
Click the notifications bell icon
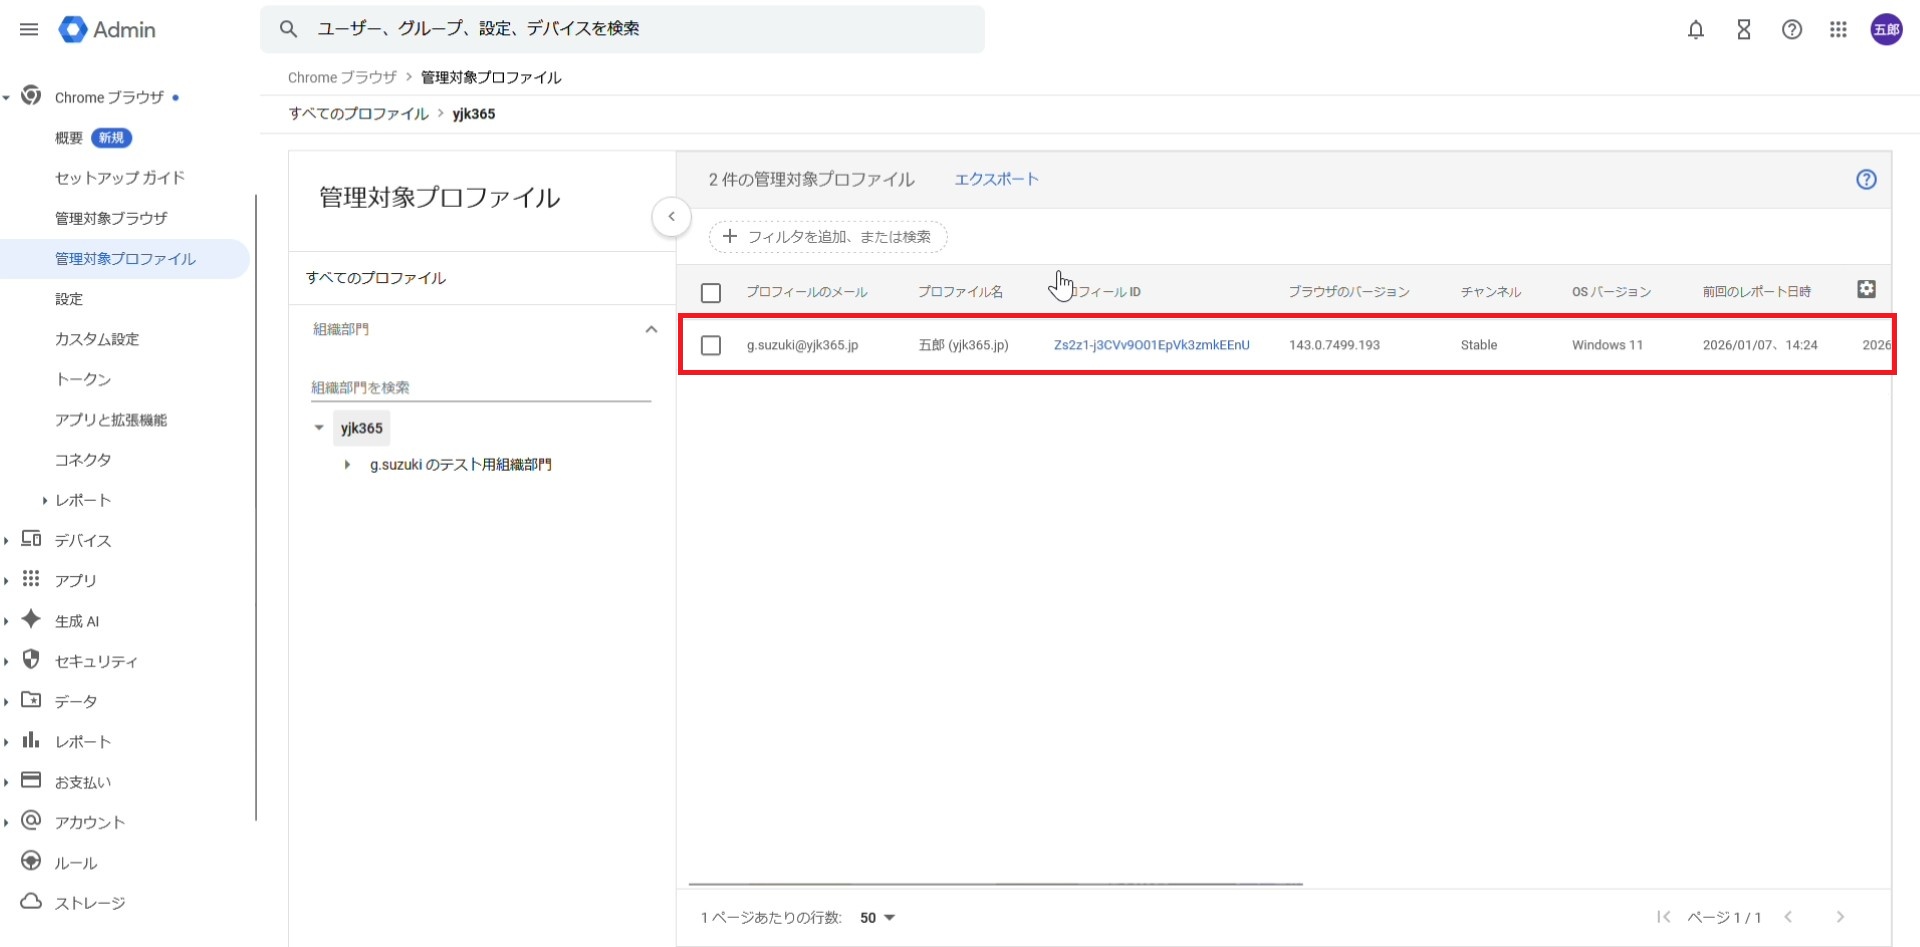click(x=1695, y=30)
